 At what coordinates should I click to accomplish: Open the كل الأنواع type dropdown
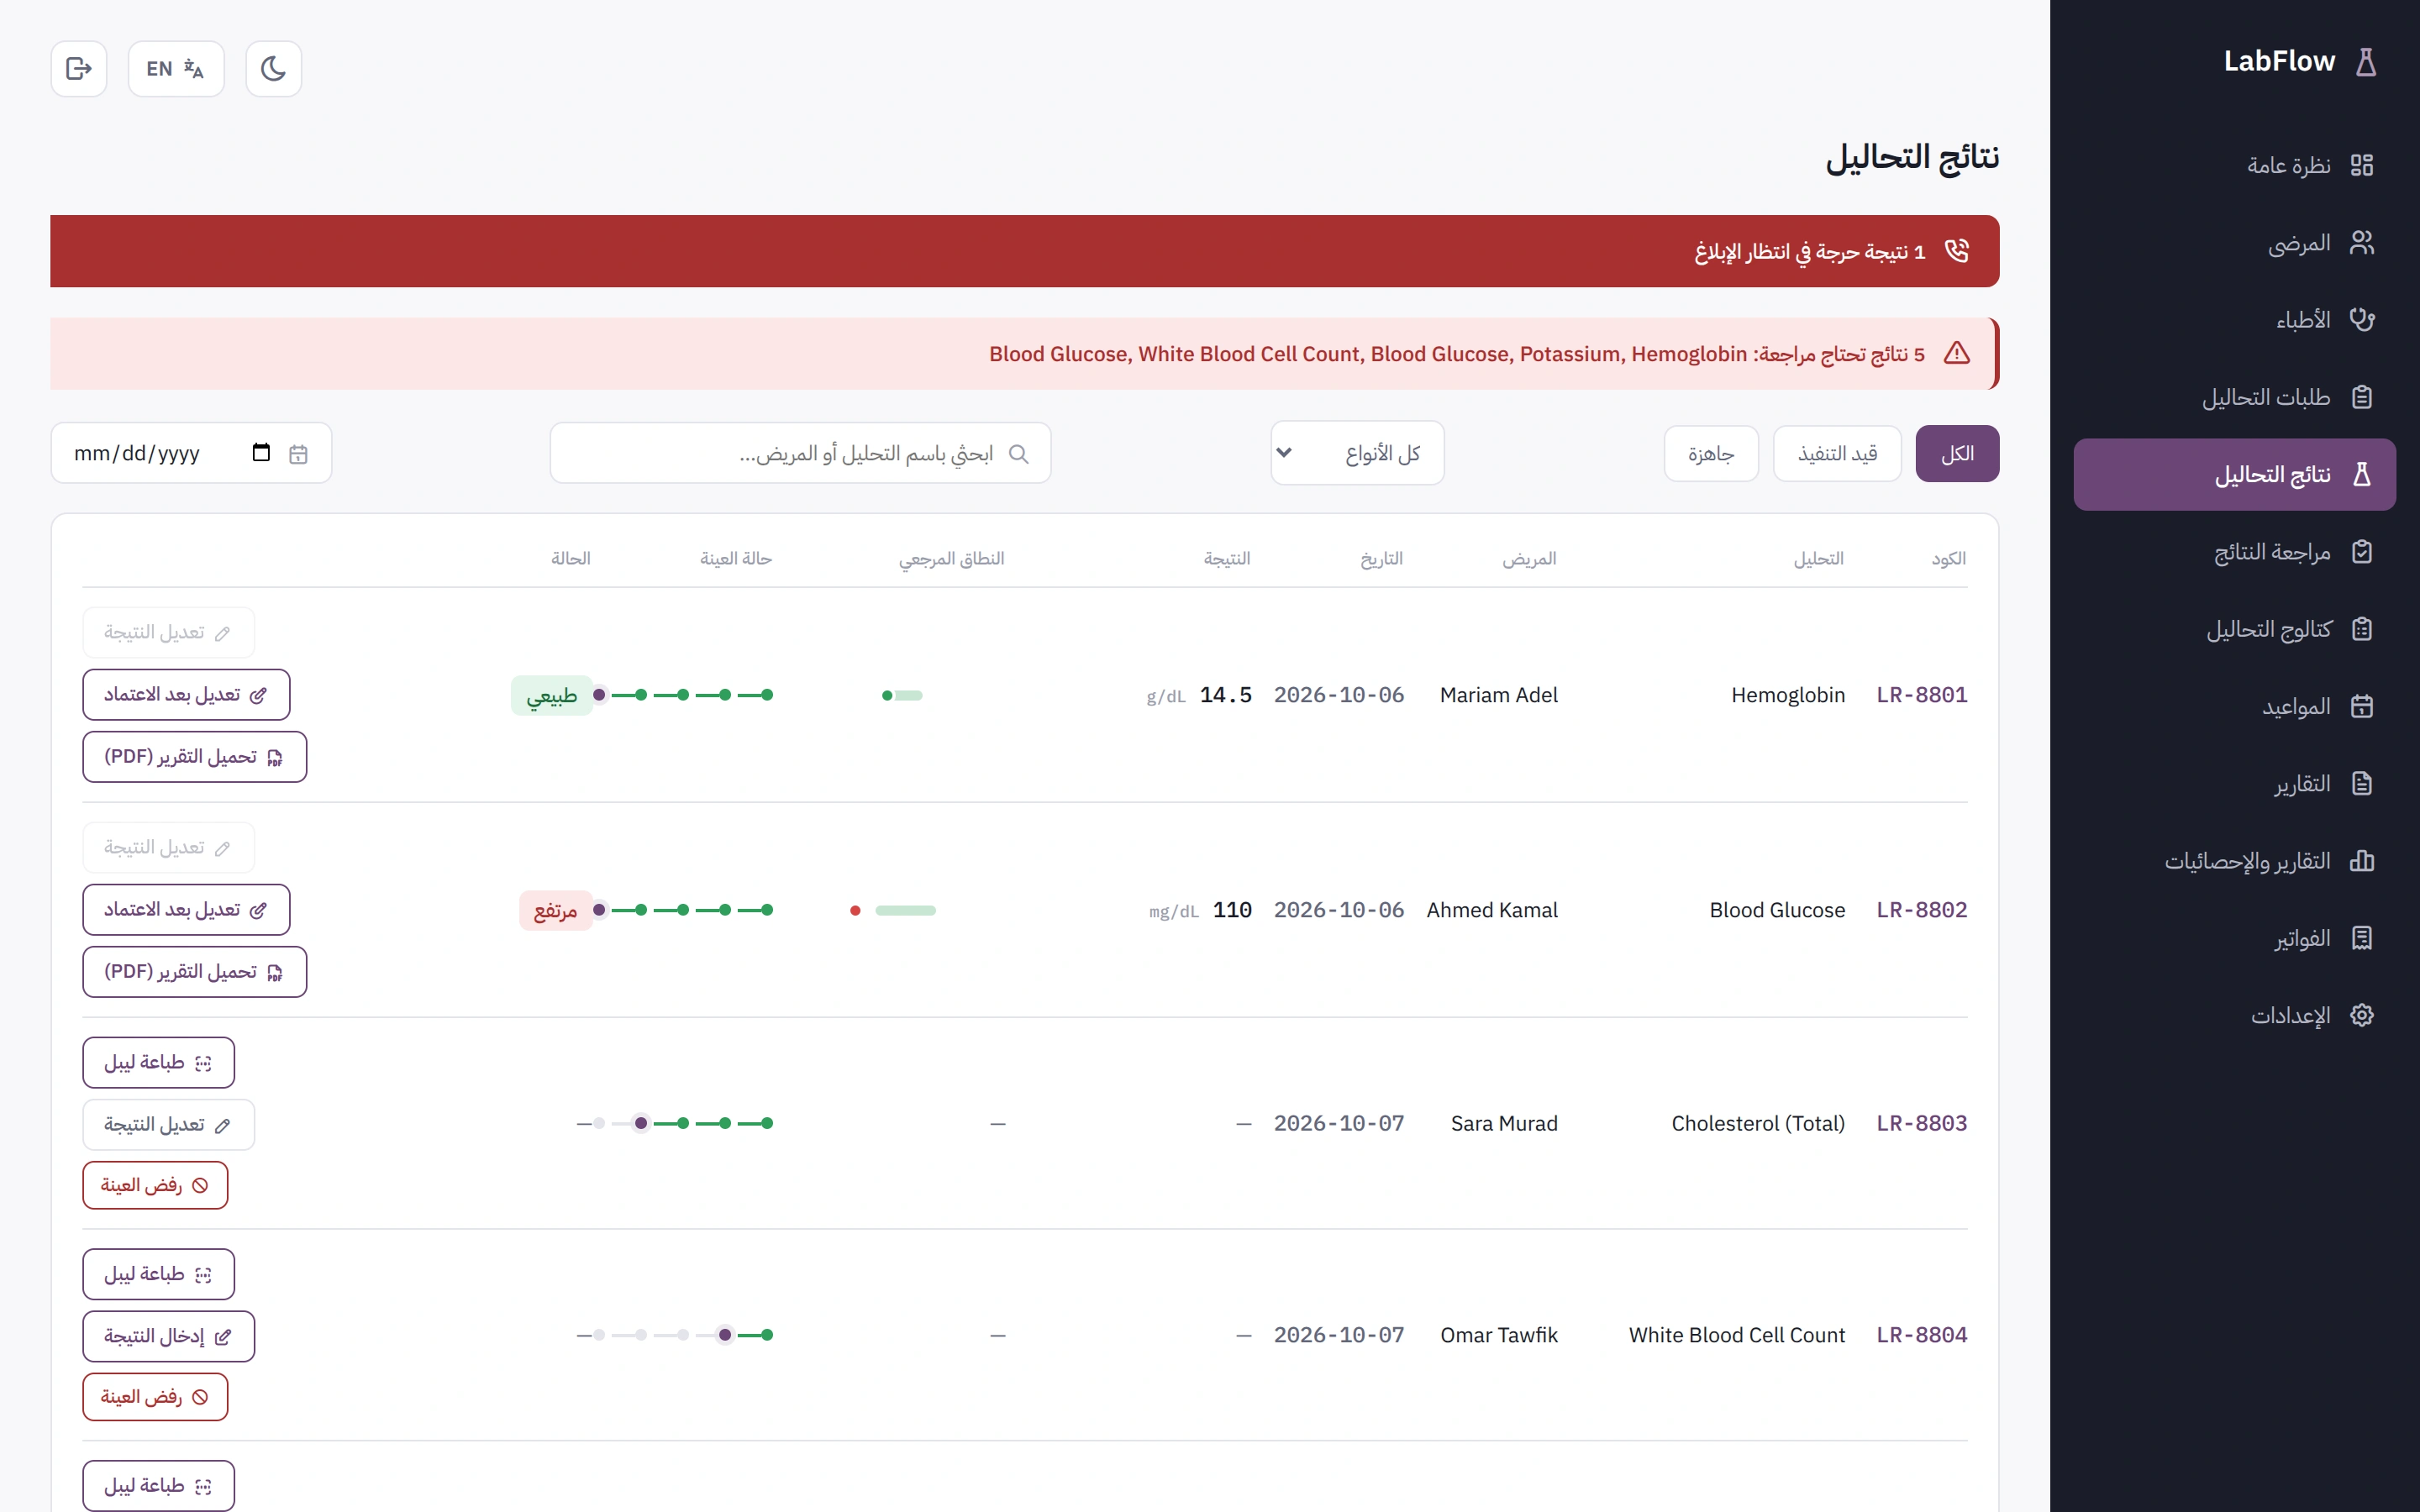(x=1357, y=453)
